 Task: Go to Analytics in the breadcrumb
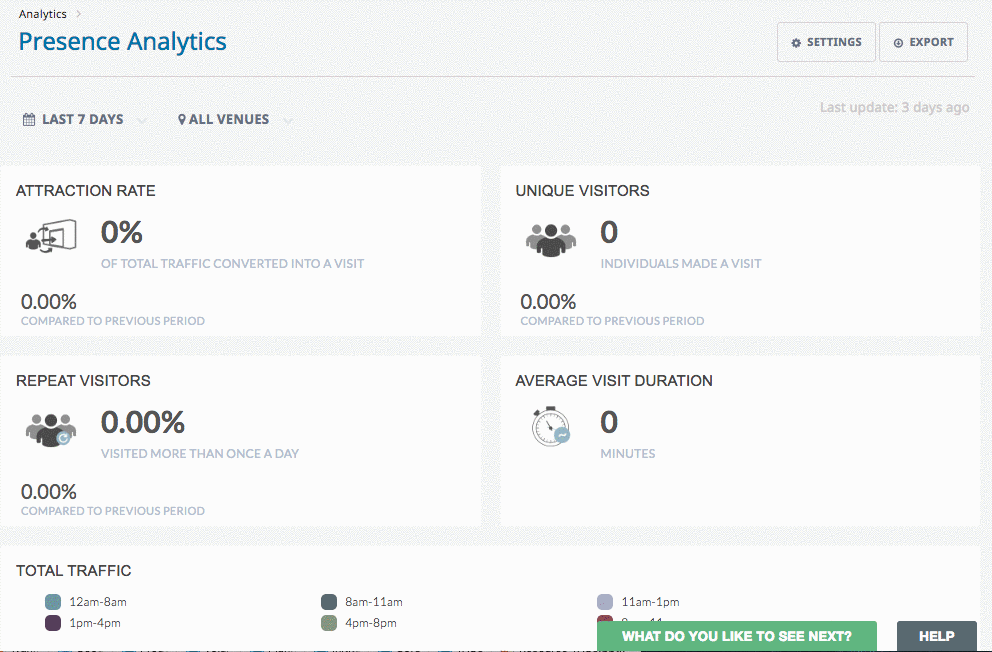click(43, 14)
